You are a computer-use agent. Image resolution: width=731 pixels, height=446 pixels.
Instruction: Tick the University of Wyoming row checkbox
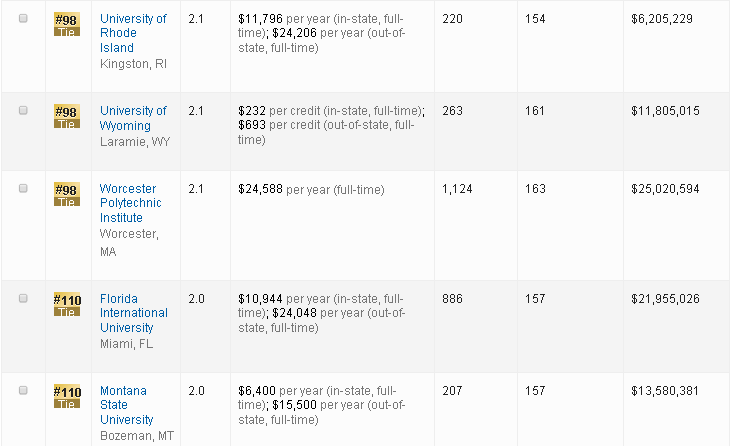[23, 111]
